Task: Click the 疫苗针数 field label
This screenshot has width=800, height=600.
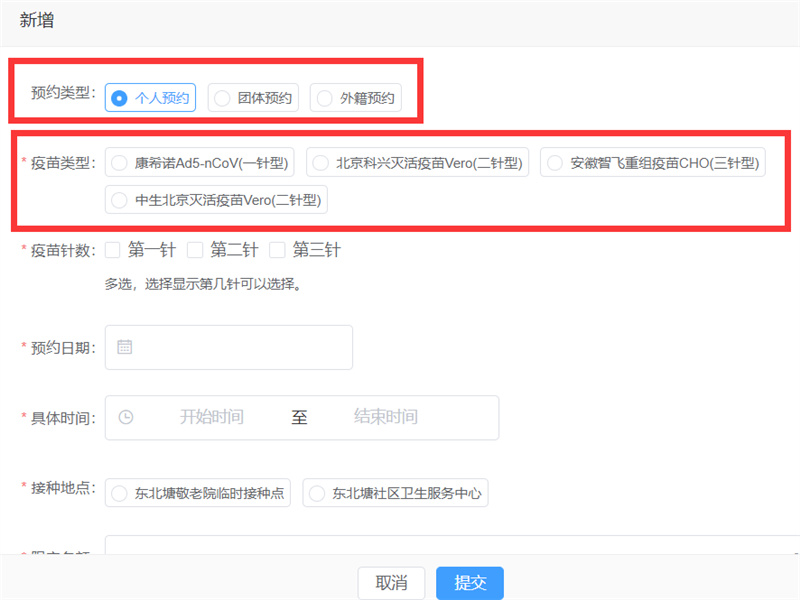Action: [63, 251]
